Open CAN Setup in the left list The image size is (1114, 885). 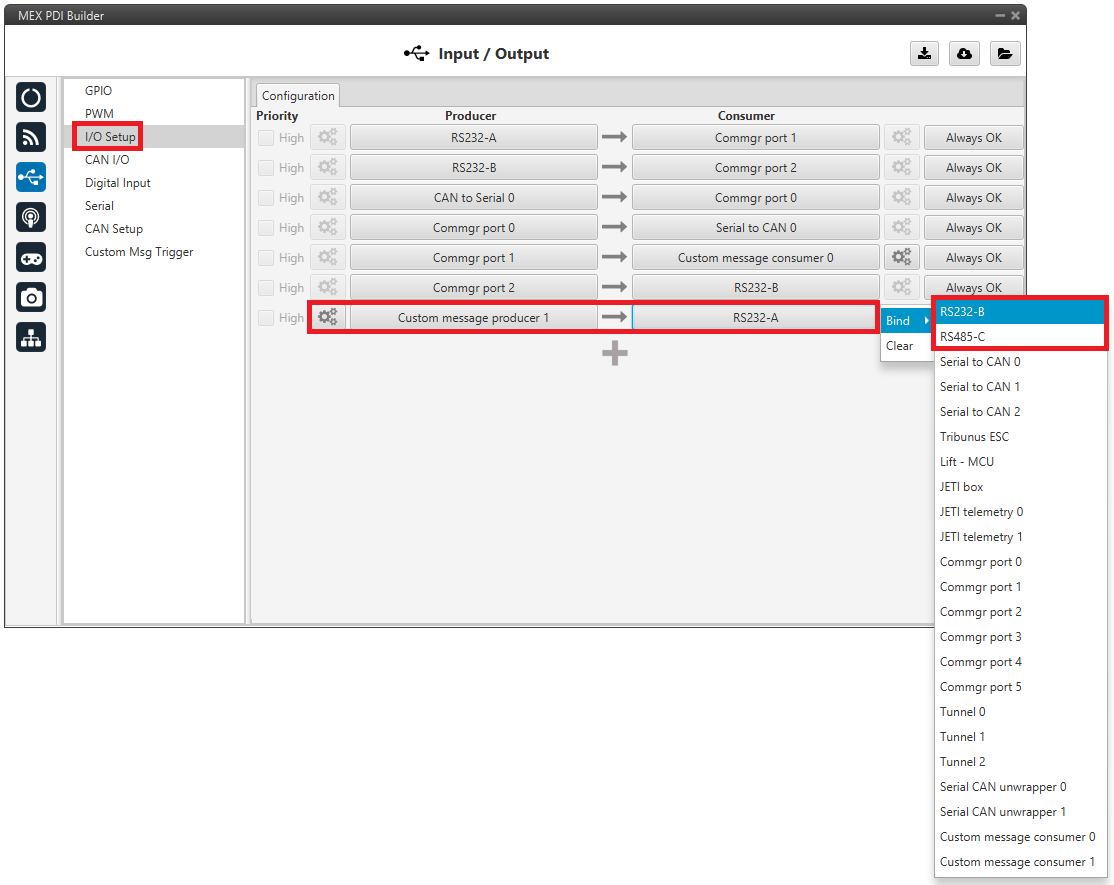click(x=114, y=229)
